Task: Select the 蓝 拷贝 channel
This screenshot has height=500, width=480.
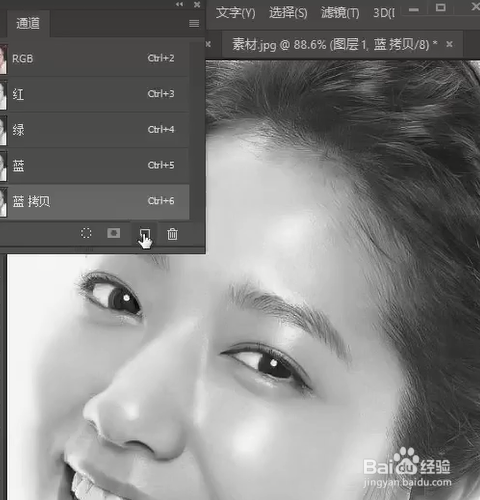Action: click(95, 201)
